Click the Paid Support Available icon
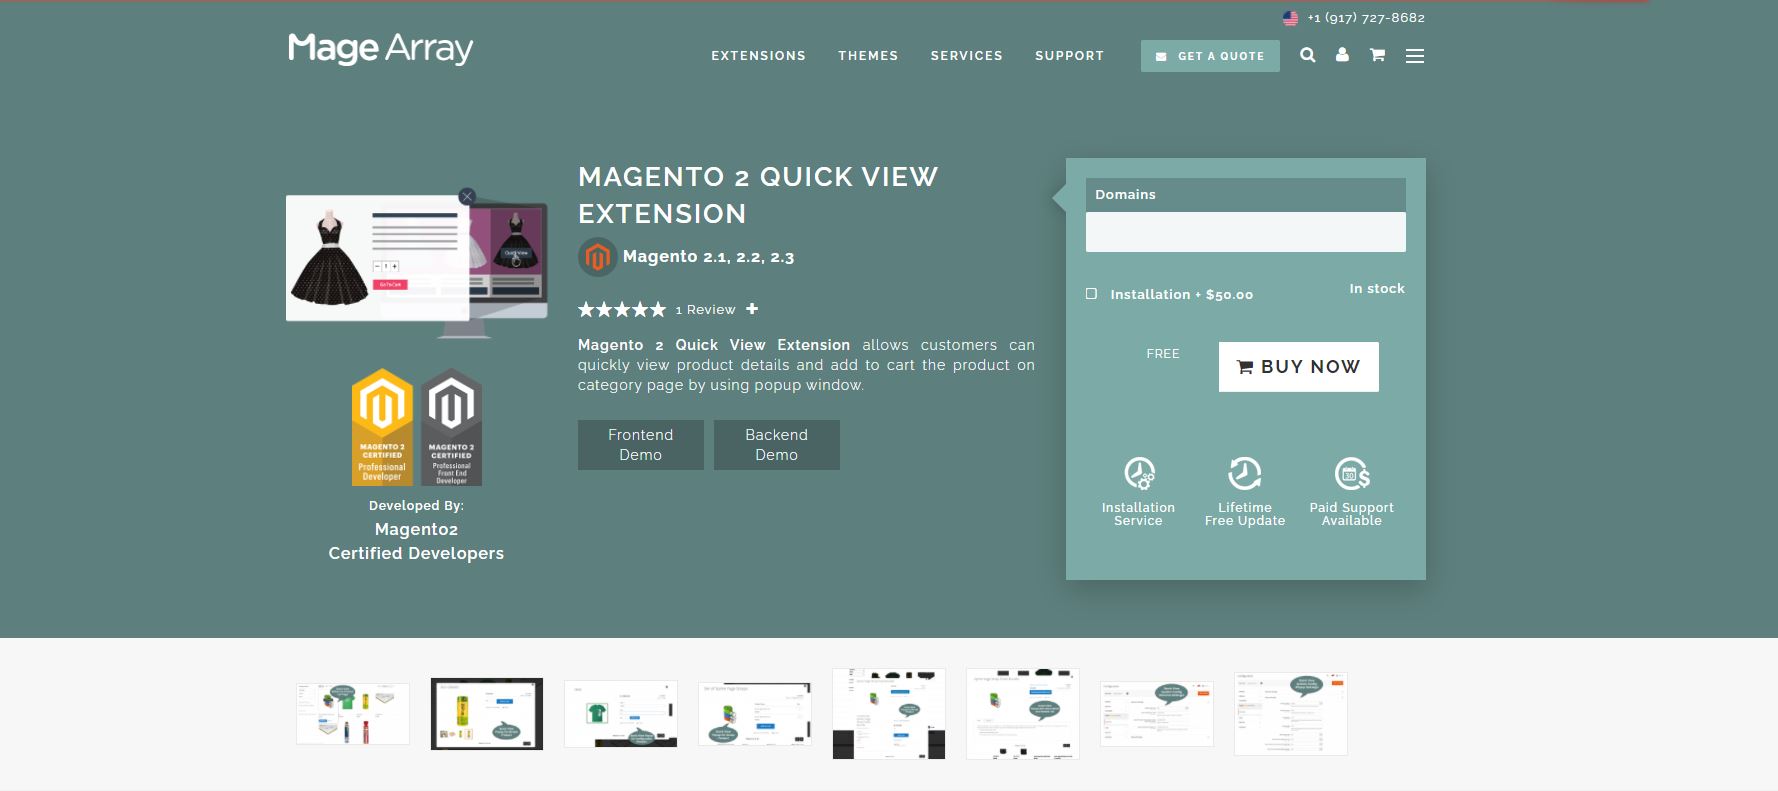Image resolution: width=1778 pixels, height=791 pixels. tap(1352, 473)
